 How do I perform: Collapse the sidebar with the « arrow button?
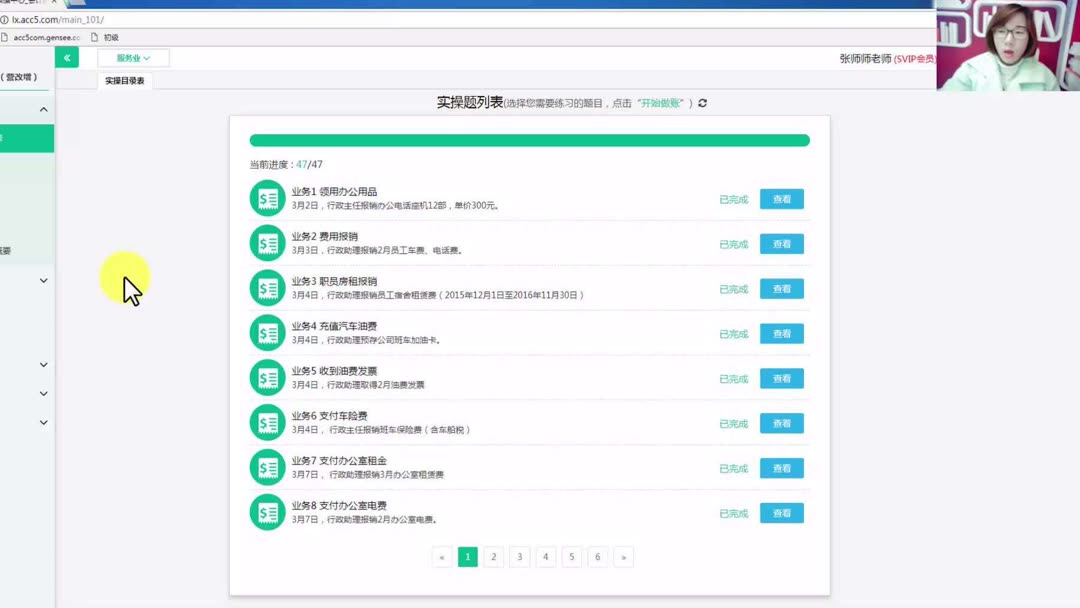click(x=66, y=57)
